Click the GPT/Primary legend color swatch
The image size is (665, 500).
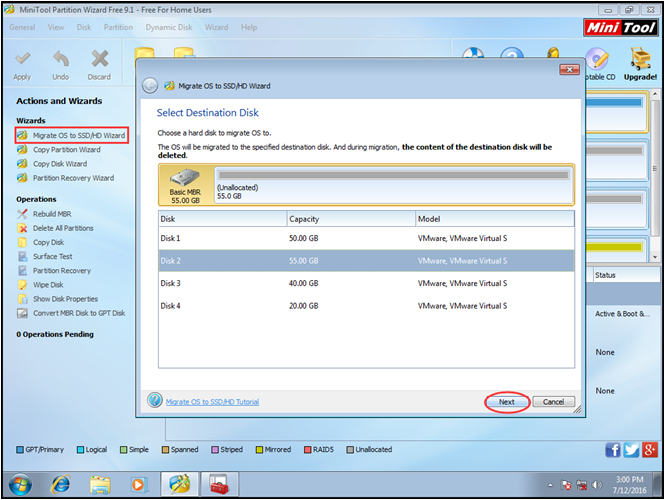(20, 450)
